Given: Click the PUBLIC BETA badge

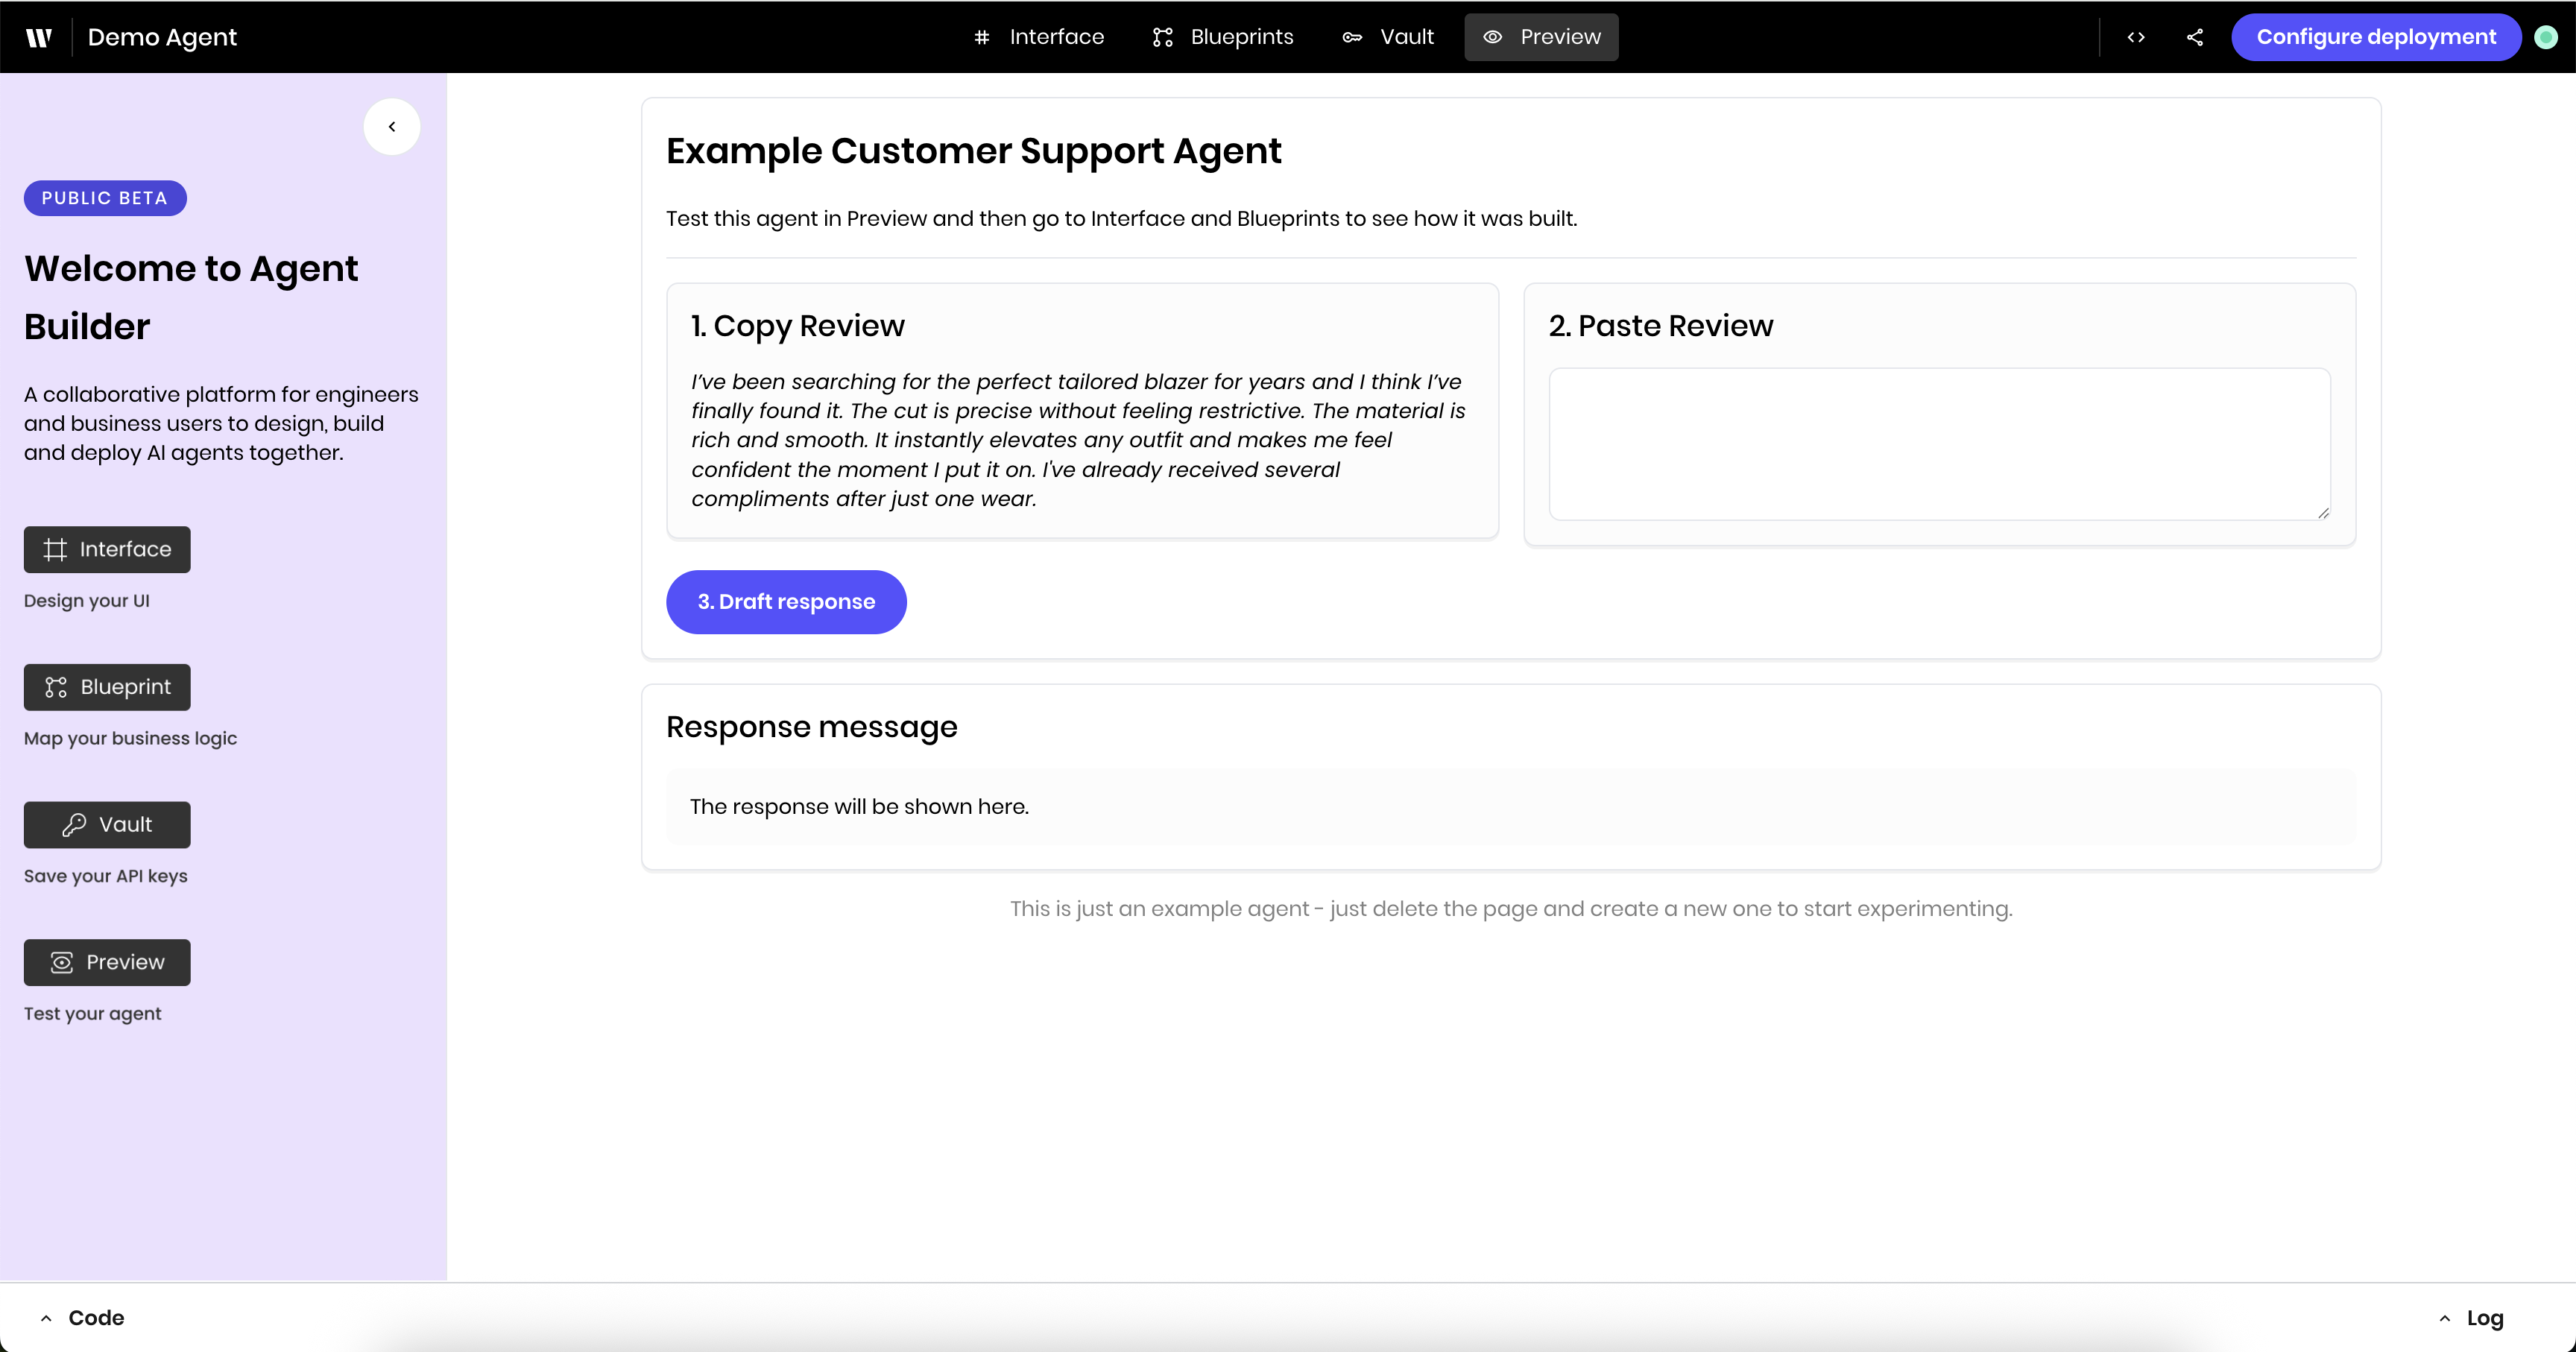Looking at the screenshot, I should (105, 198).
